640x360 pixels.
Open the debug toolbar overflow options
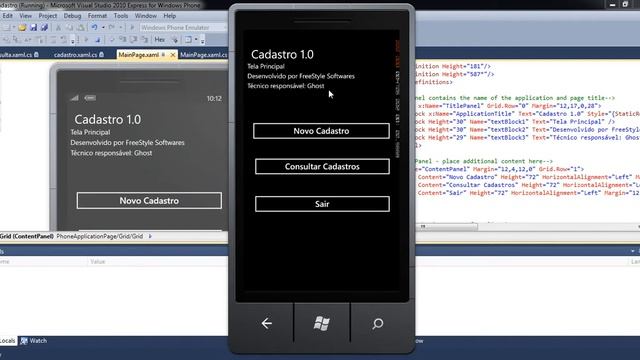click(x=202, y=40)
